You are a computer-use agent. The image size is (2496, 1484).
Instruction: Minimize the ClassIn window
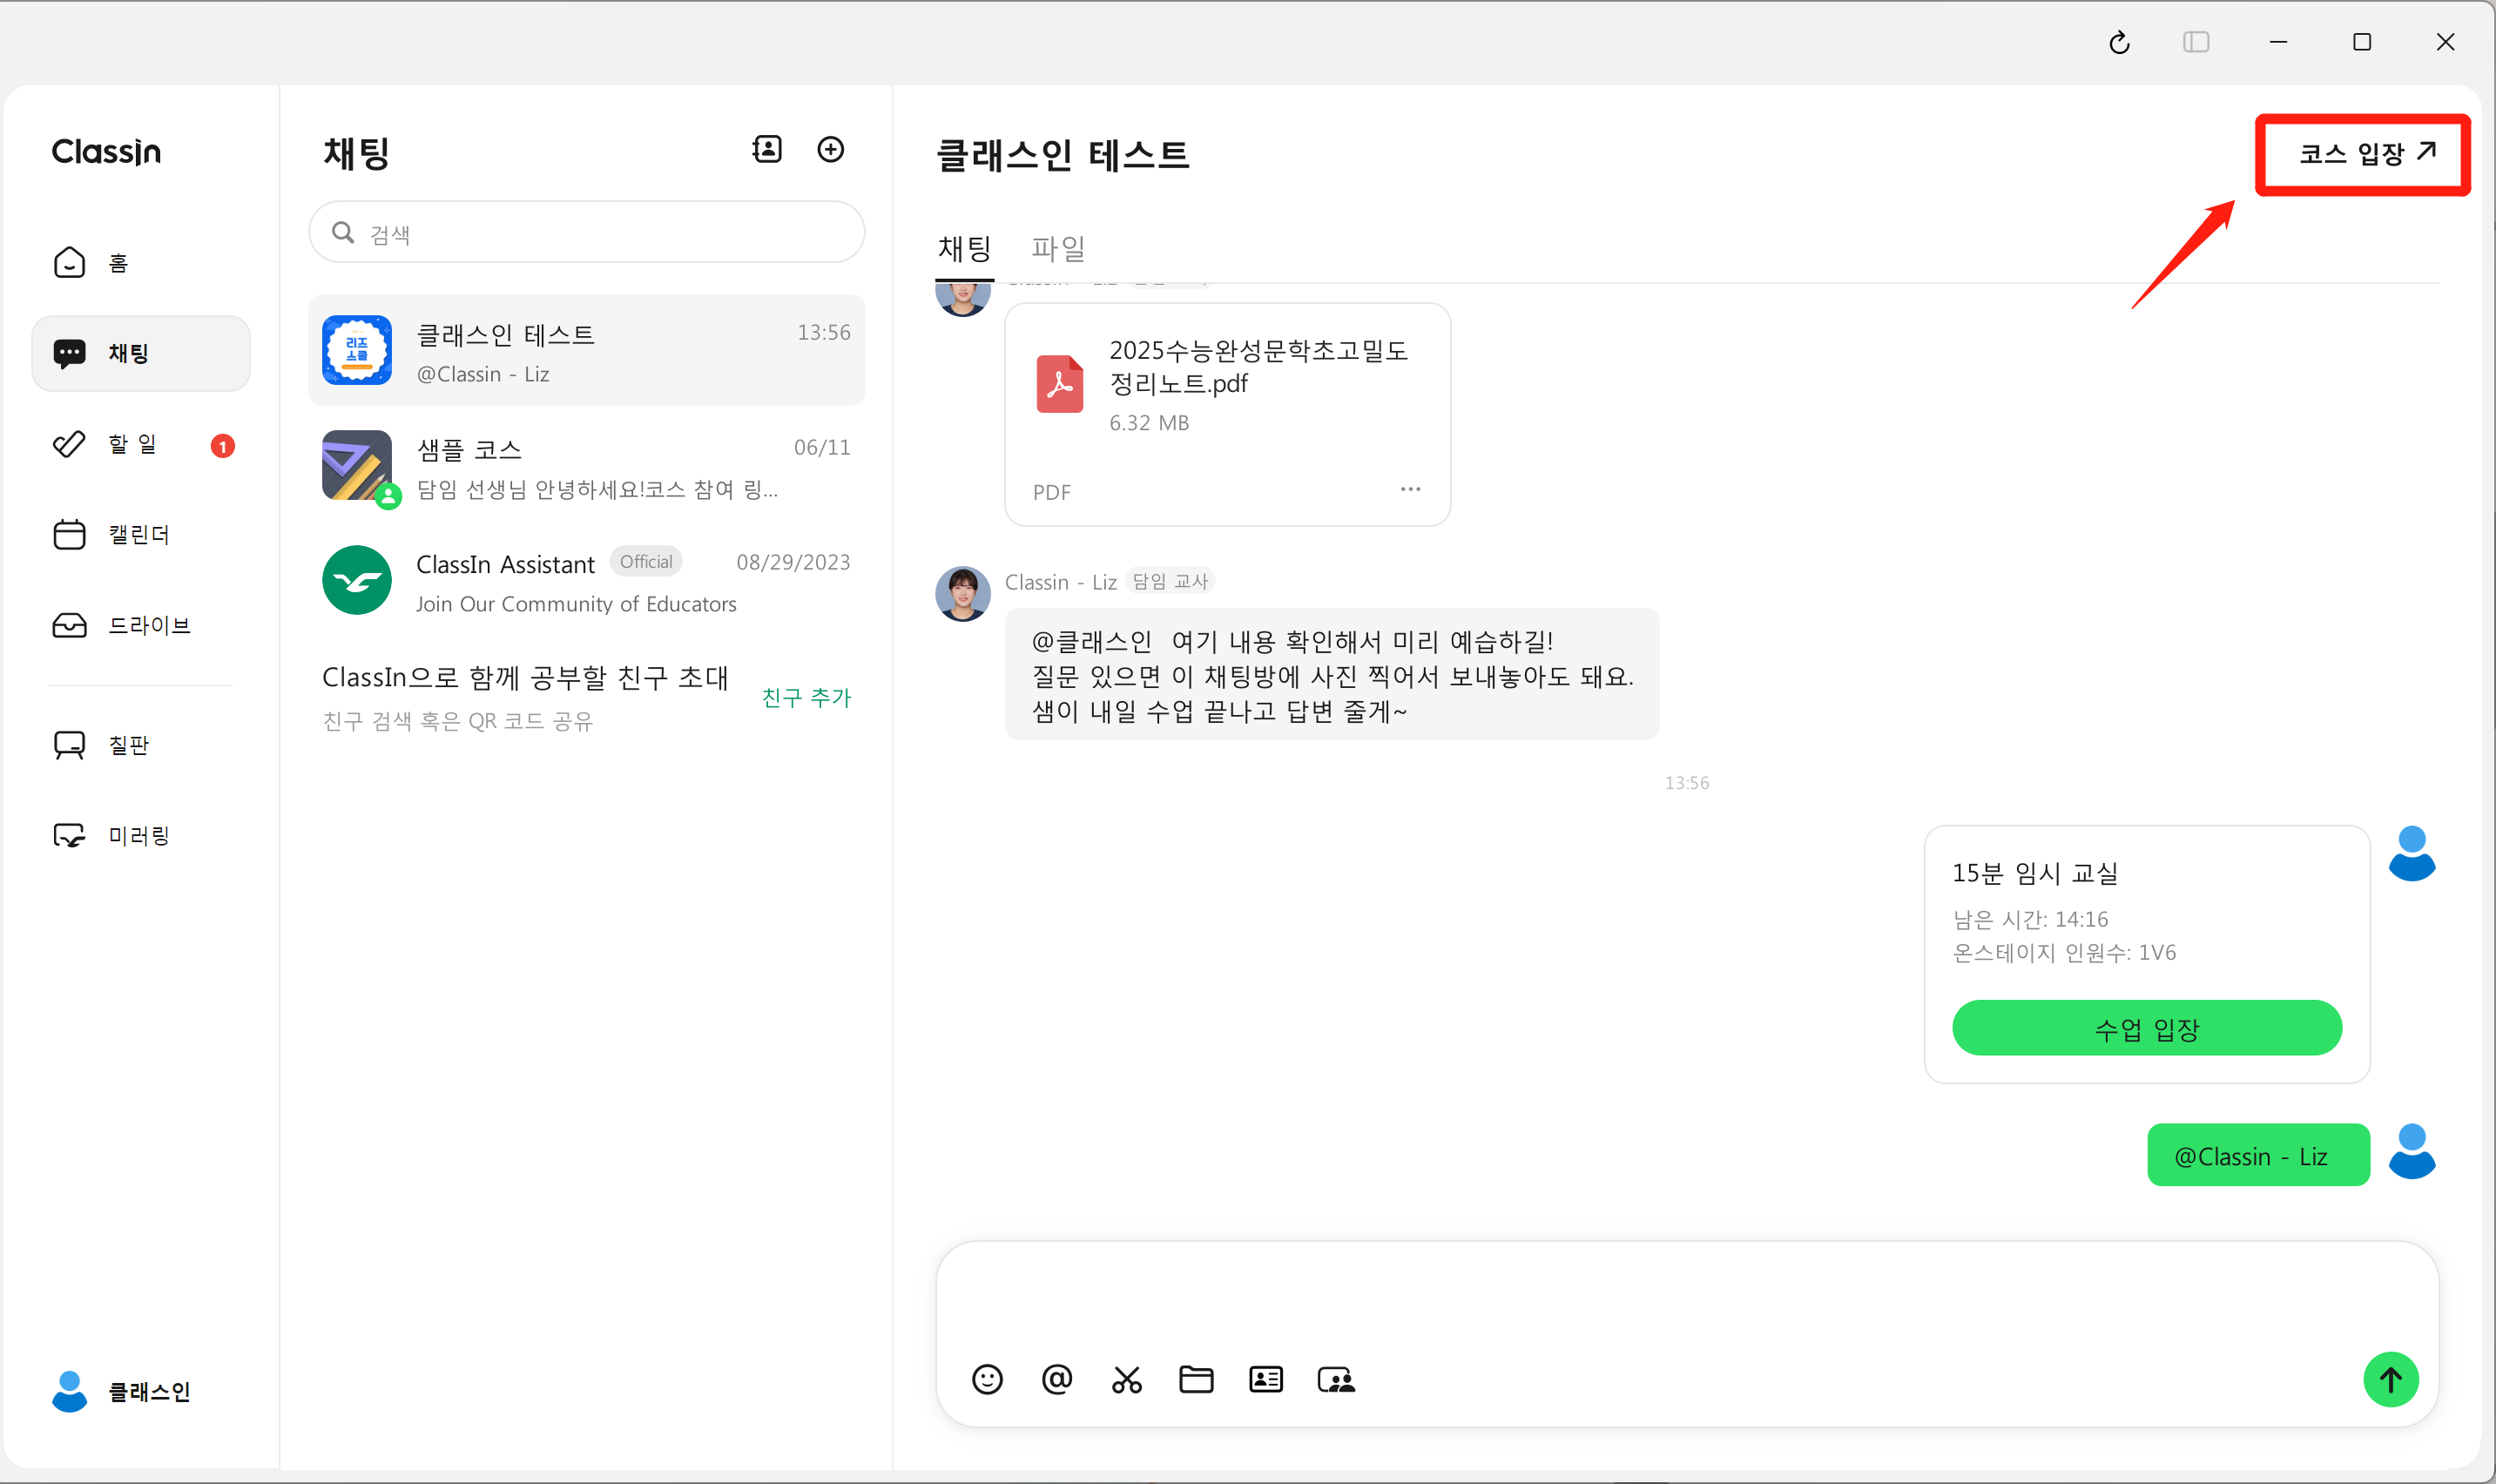tap(2278, 42)
